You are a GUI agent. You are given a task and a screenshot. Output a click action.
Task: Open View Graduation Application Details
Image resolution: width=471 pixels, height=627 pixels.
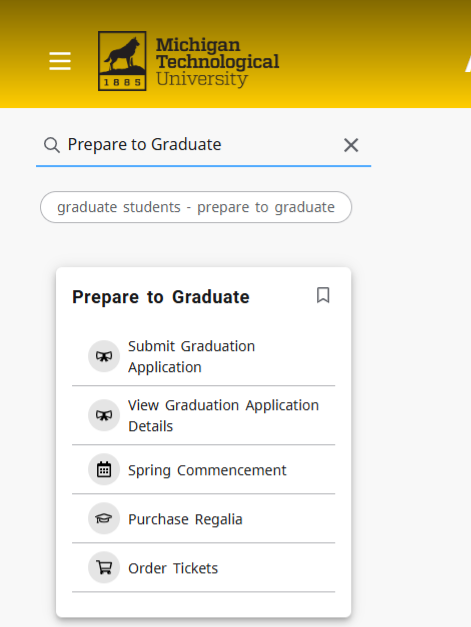(x=224, y=415)
